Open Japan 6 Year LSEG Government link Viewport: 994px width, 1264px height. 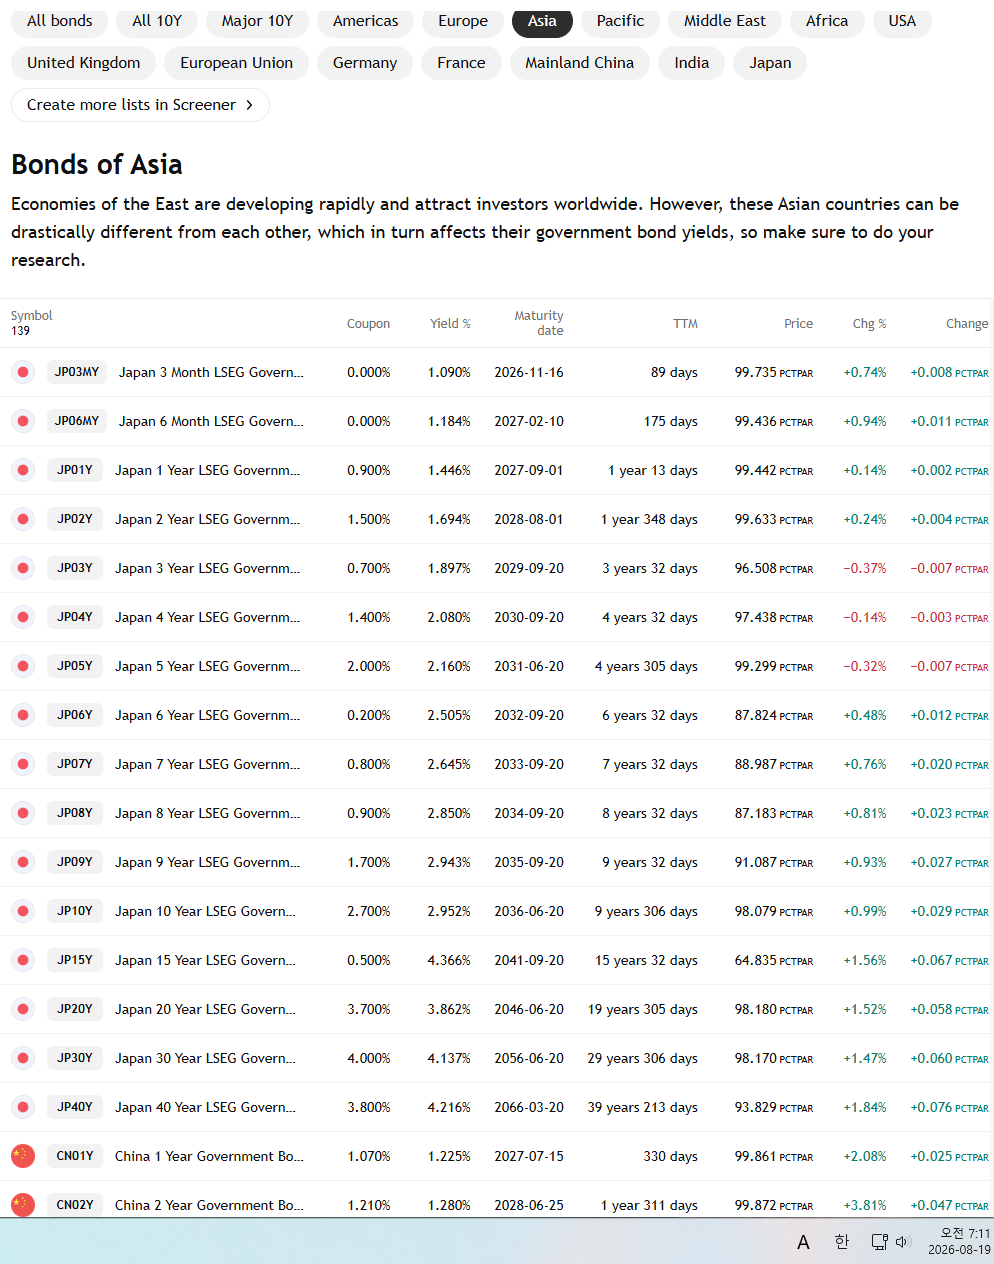pyautogui.click(x=207, y=715)
